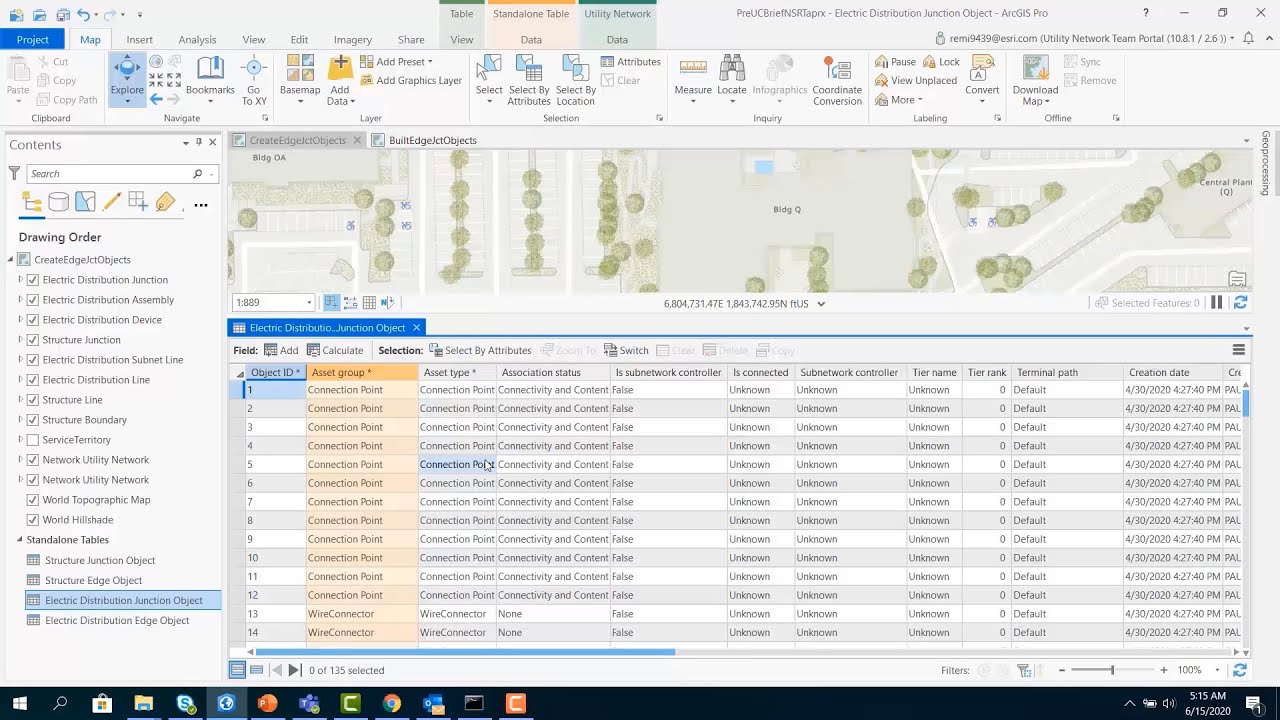
Task: Open Select By Location tool
Action: click(576, 80)
